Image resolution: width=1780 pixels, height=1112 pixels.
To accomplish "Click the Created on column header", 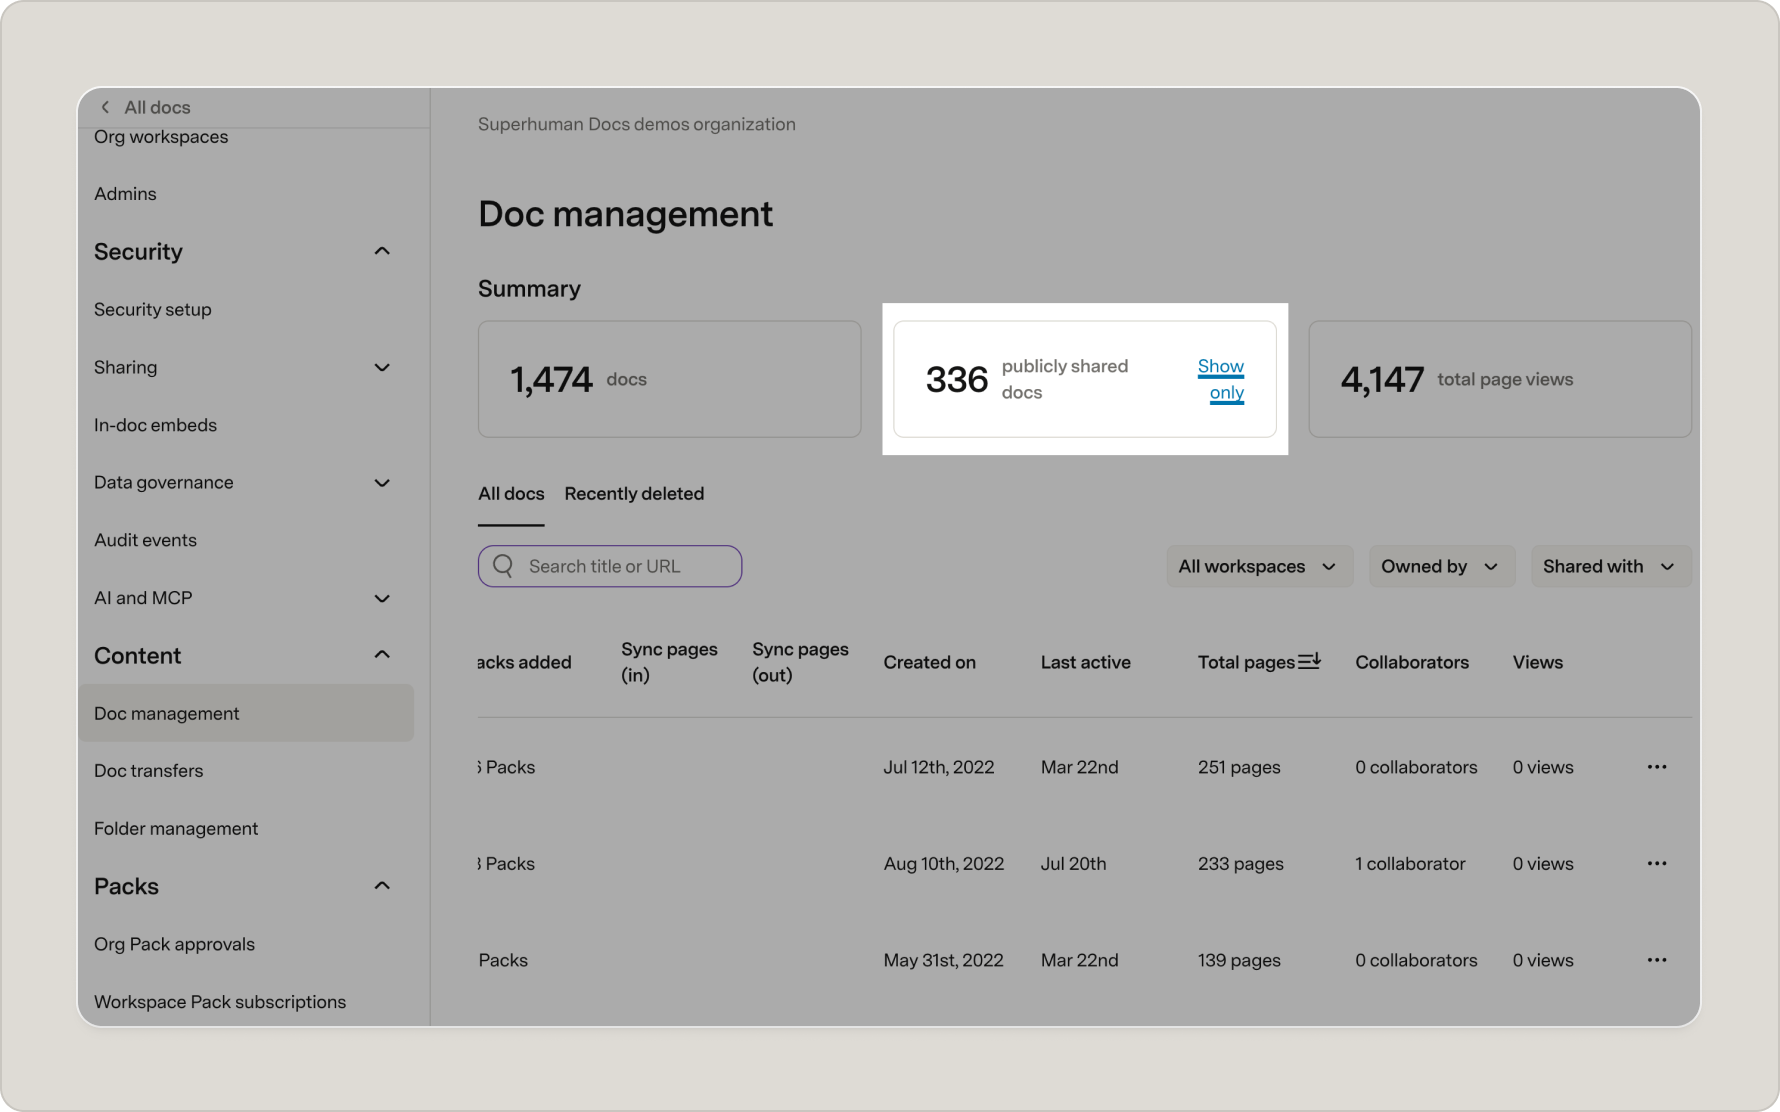I will (x=929, y=662).
